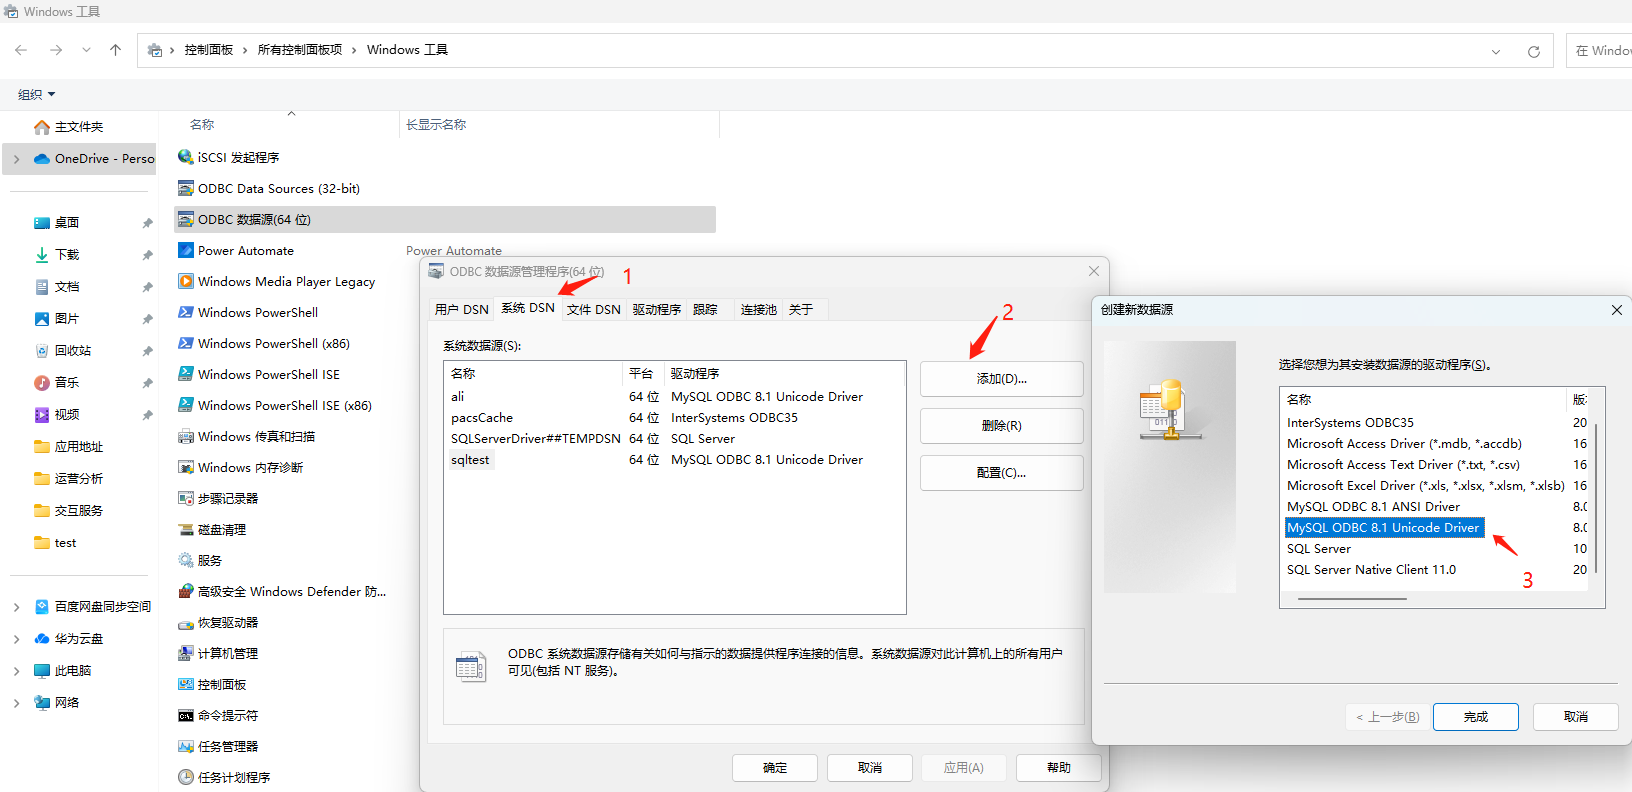Click 帮助 in ODBC administrator dialog
Screen dimensions: 1632x792
1059,768
